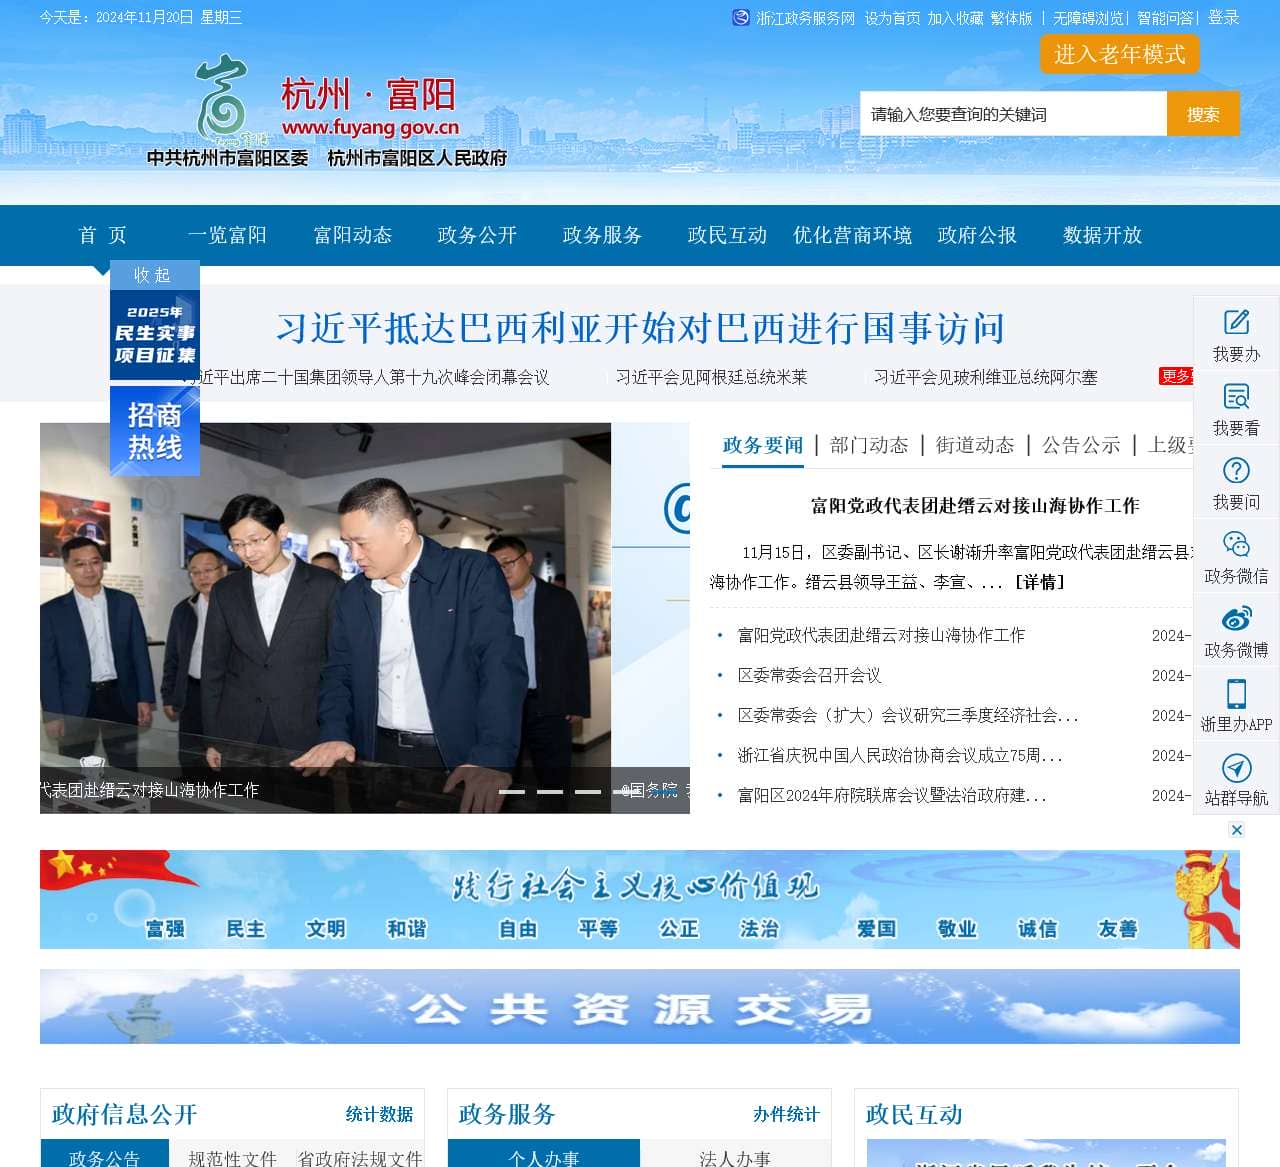Open the 政务服务 navigation menu

pos(602,235)
